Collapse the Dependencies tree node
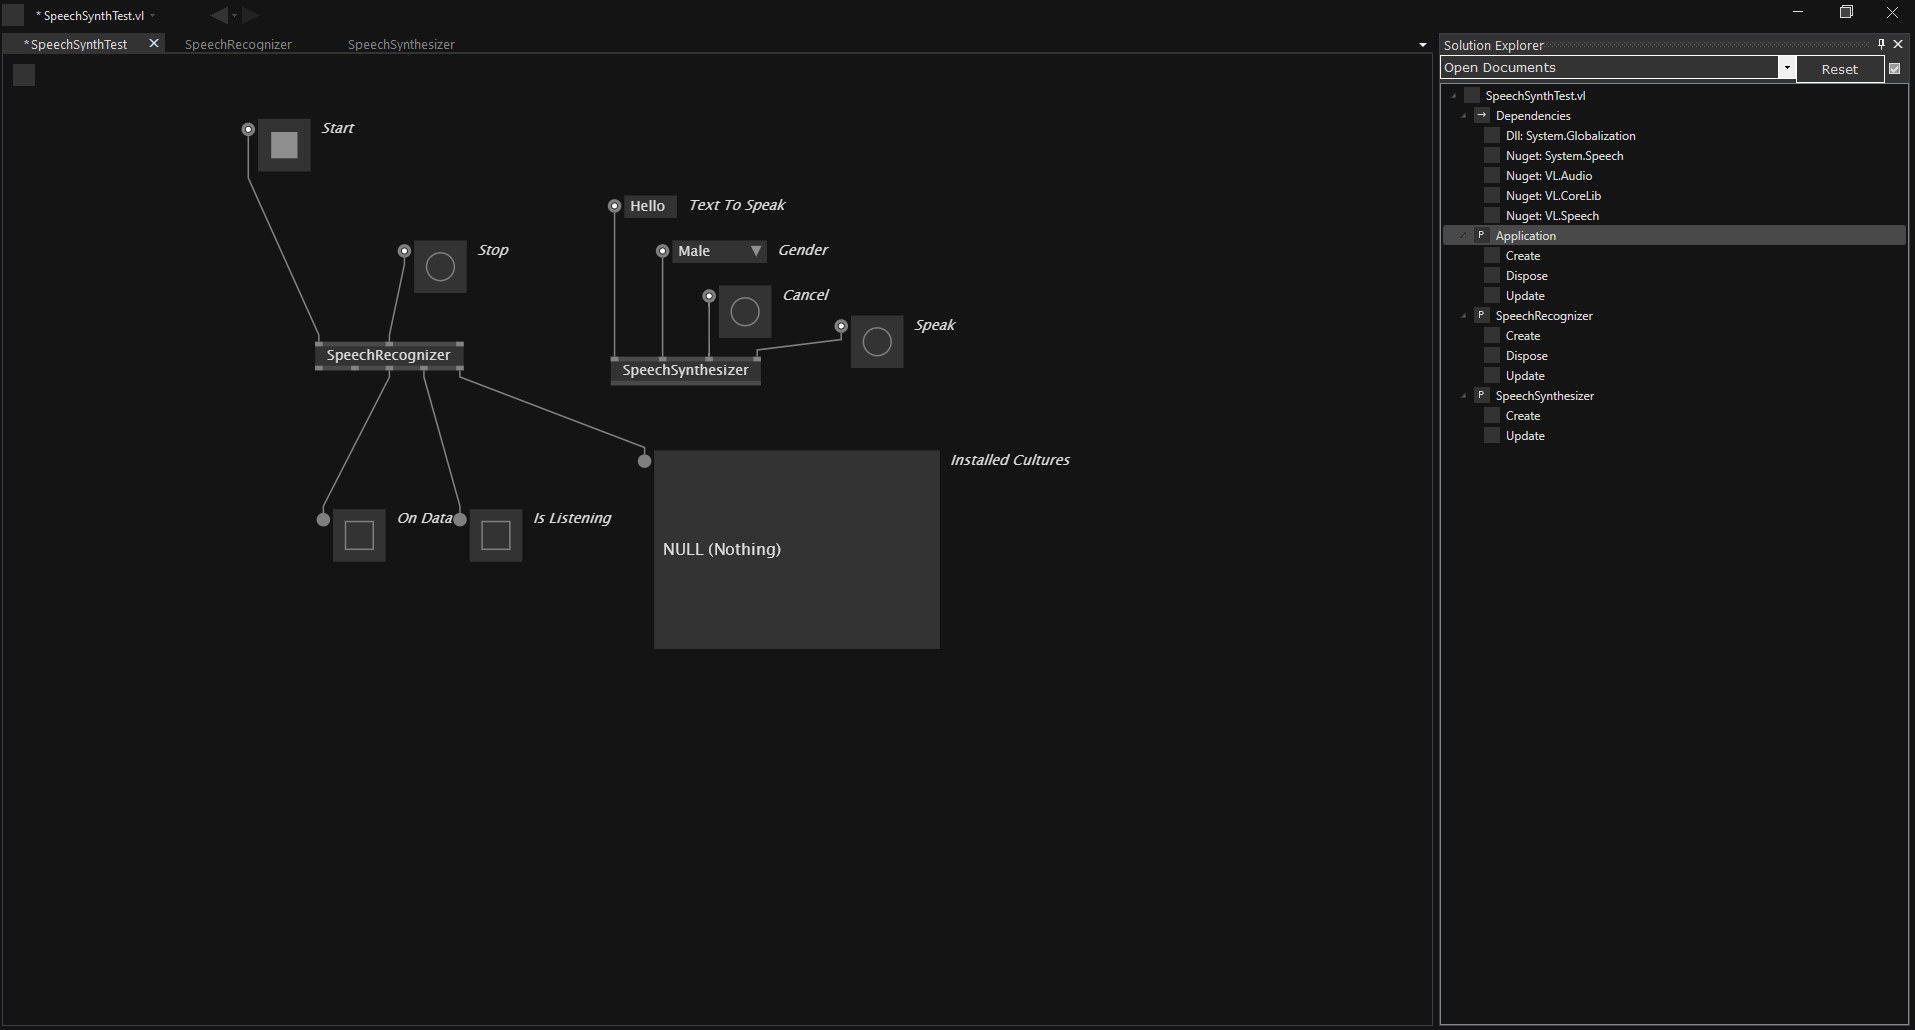 1464,116
